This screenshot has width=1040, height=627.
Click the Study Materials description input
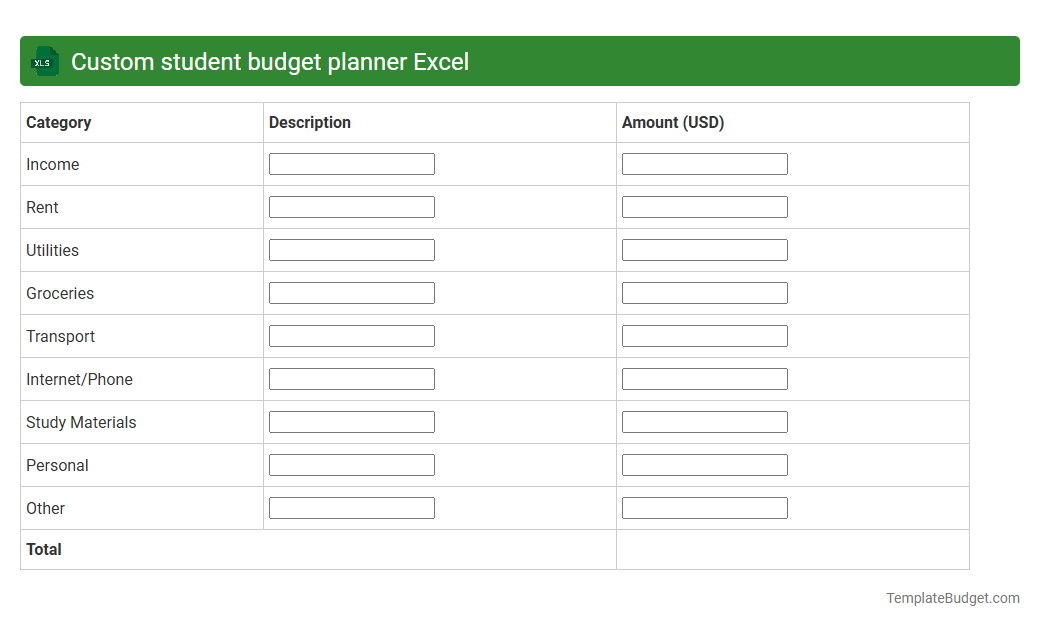click(351, 421)
